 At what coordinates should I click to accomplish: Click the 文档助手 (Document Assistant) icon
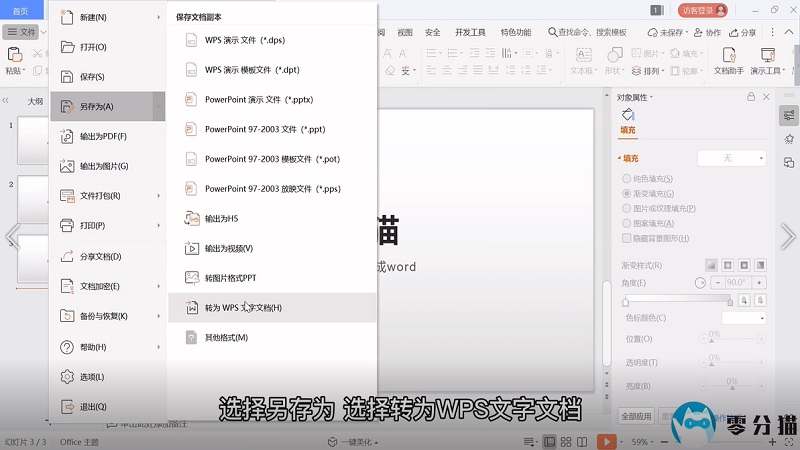[x=728, y=56]
